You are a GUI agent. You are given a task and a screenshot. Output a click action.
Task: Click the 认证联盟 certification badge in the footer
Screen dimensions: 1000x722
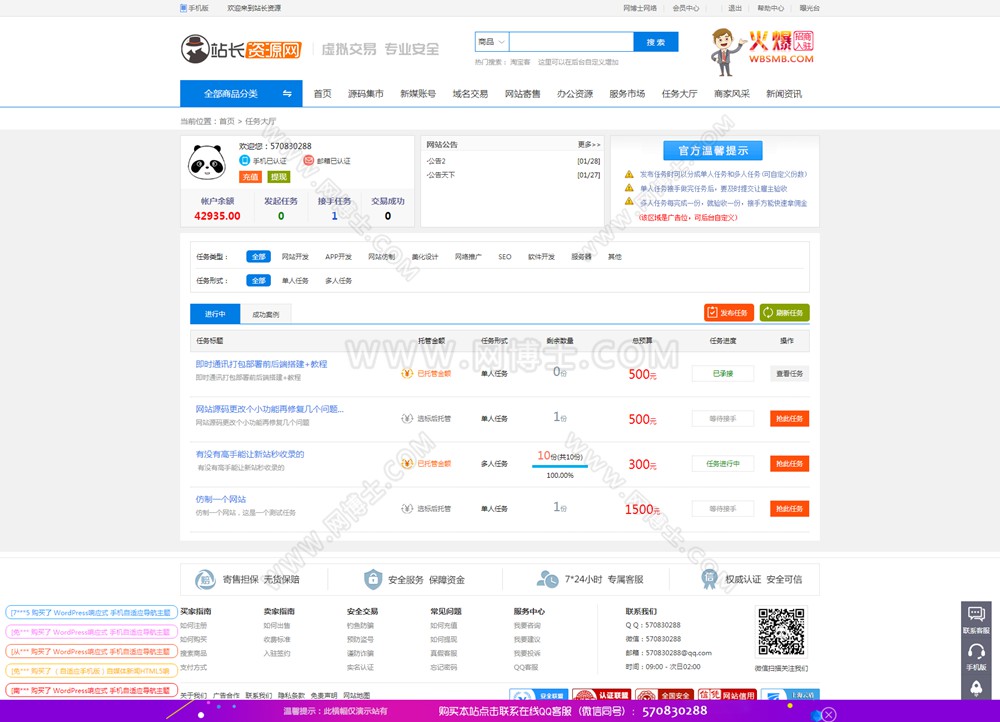coord(601,695)
